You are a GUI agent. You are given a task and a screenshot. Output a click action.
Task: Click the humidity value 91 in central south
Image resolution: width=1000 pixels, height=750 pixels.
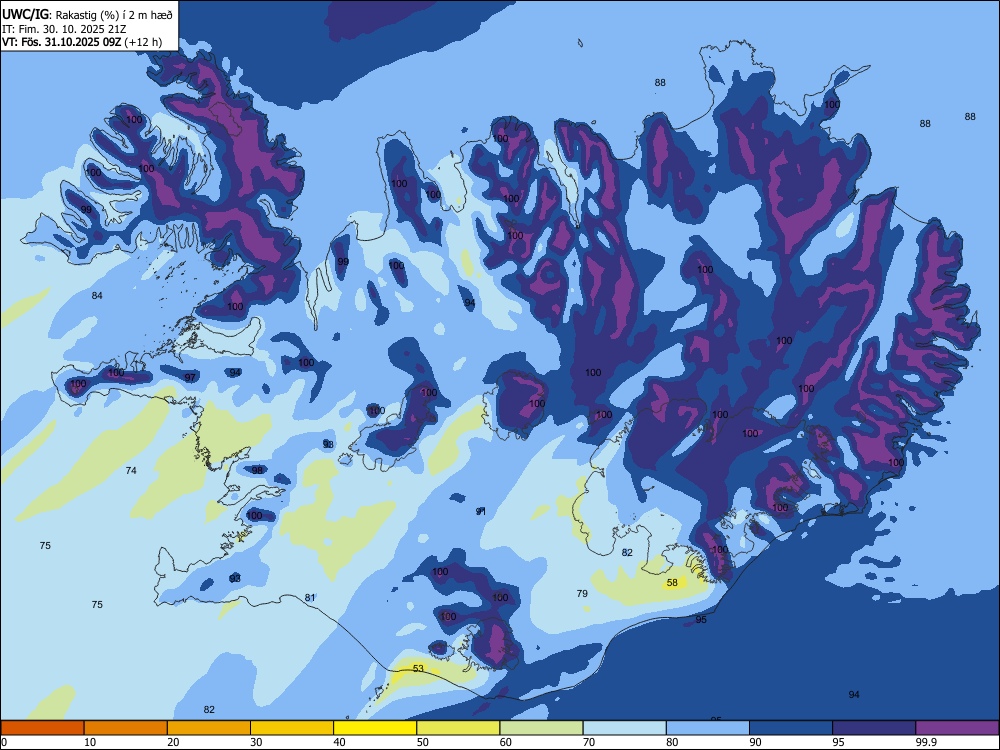tap(481, 511)
